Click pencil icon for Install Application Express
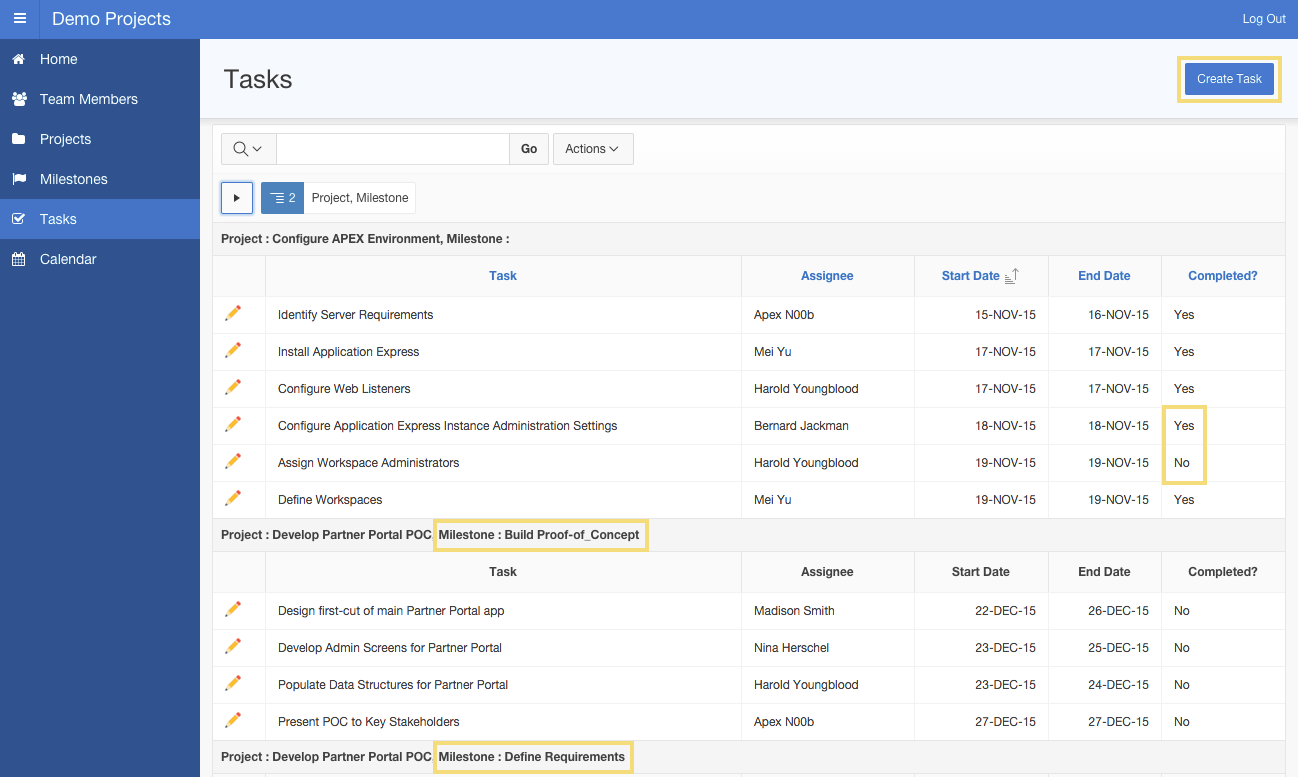This screenshot has width=1298, height=777. click(x=233, y=351)
